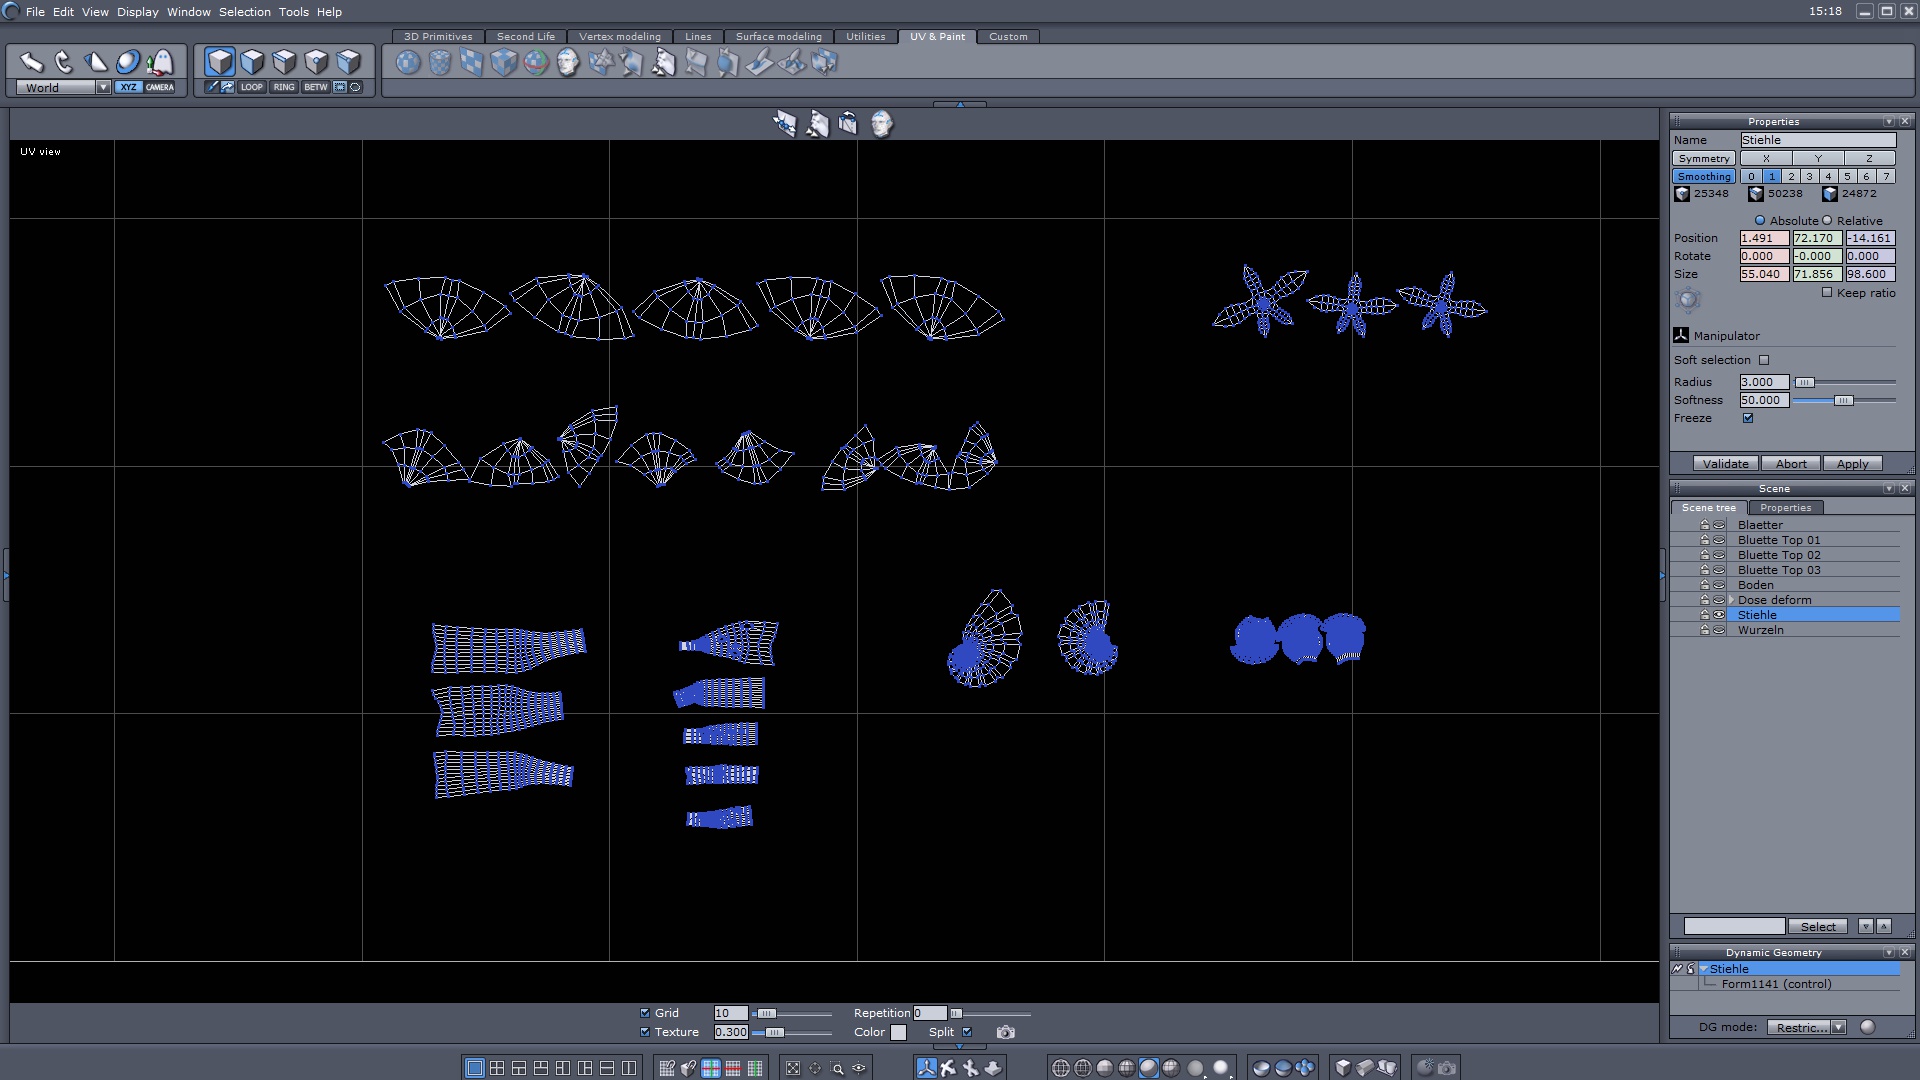Click the Color swatch box
Screen dimensions: 1920x1080
coord(898,1032)
